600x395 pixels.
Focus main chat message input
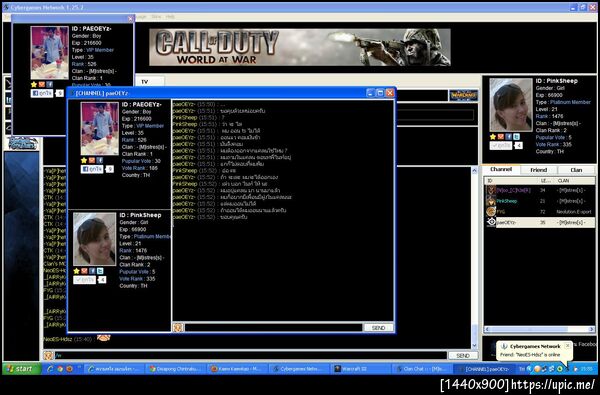click(251, 356)
